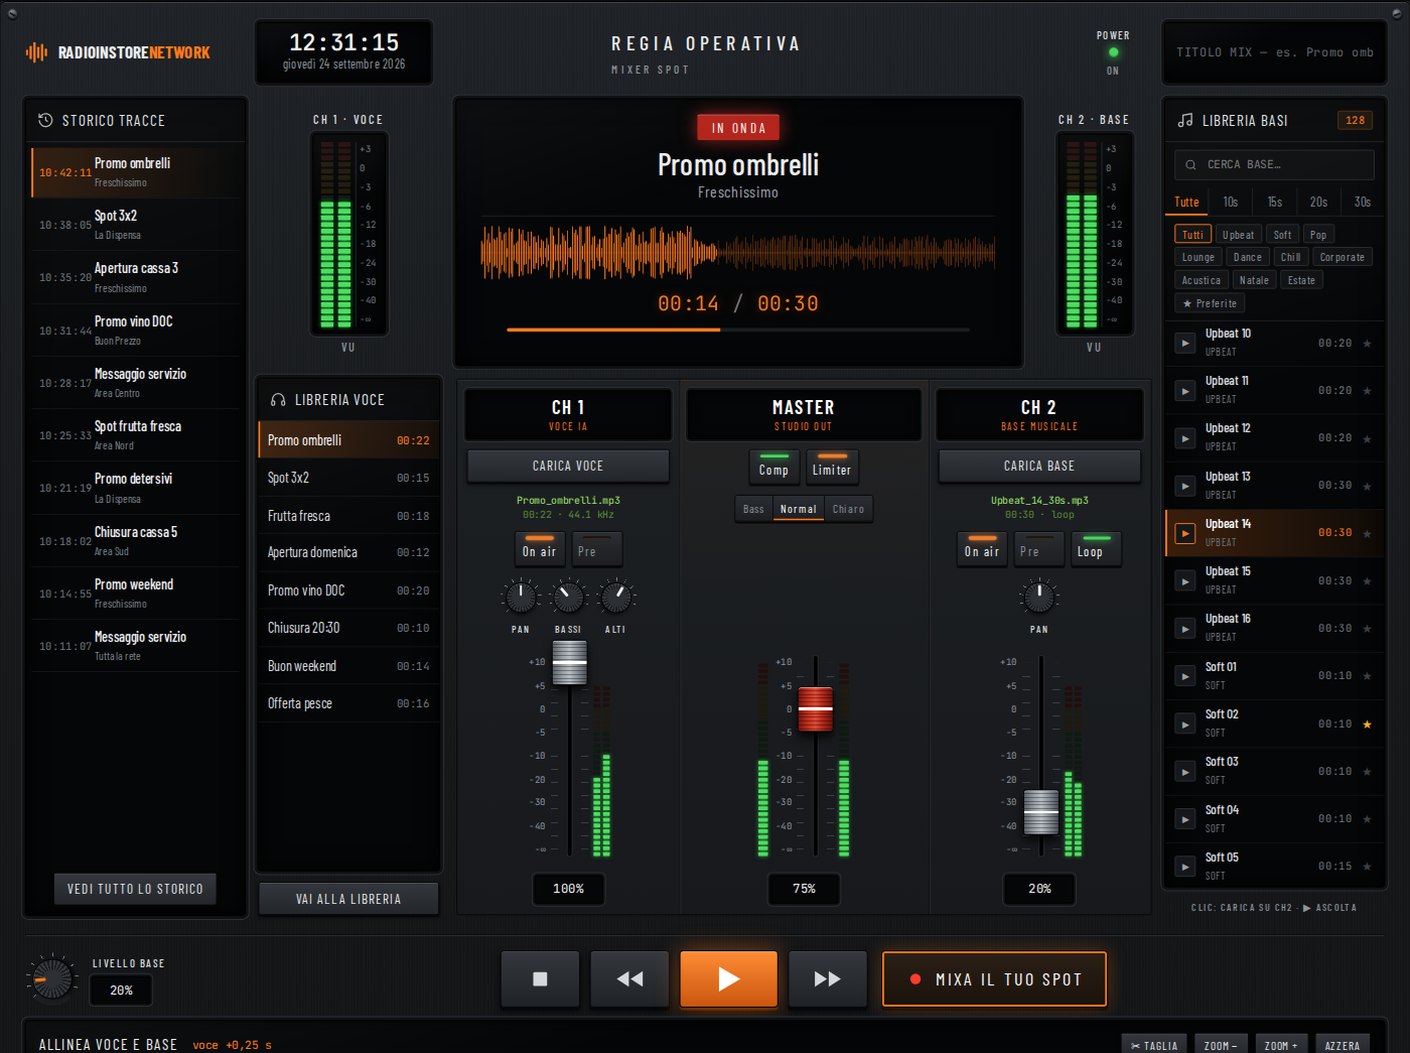This screenshot has height=1053, width=1410.
Task: Star the Soft 05 base
Action: (1367, 866)
